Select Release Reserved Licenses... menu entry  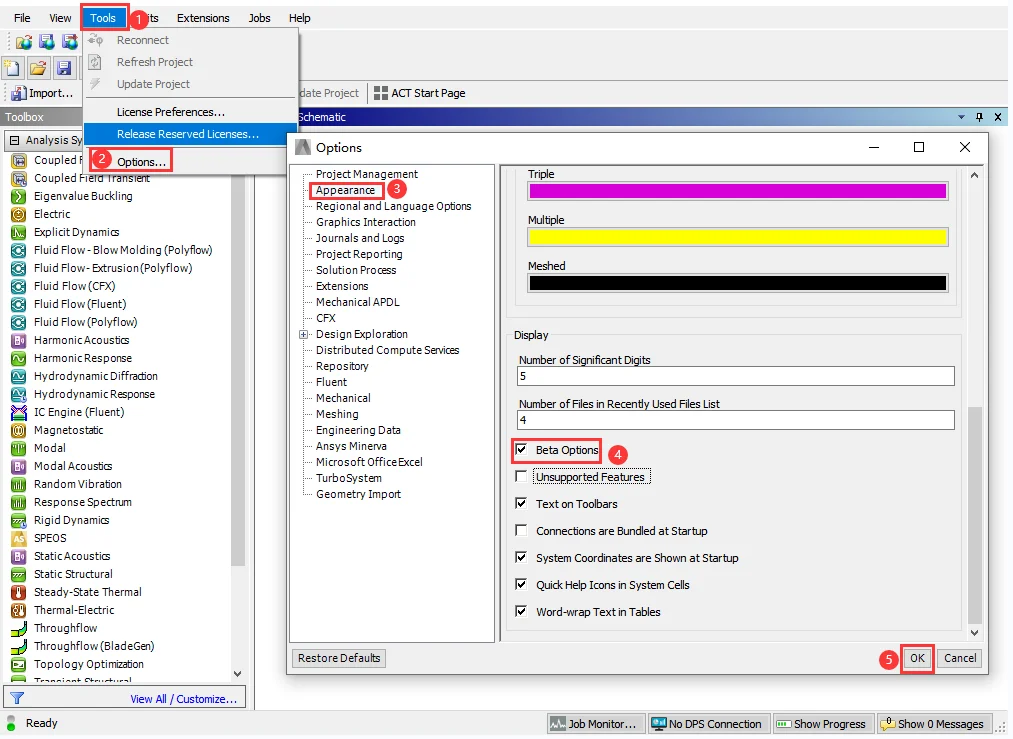[190, 134]
